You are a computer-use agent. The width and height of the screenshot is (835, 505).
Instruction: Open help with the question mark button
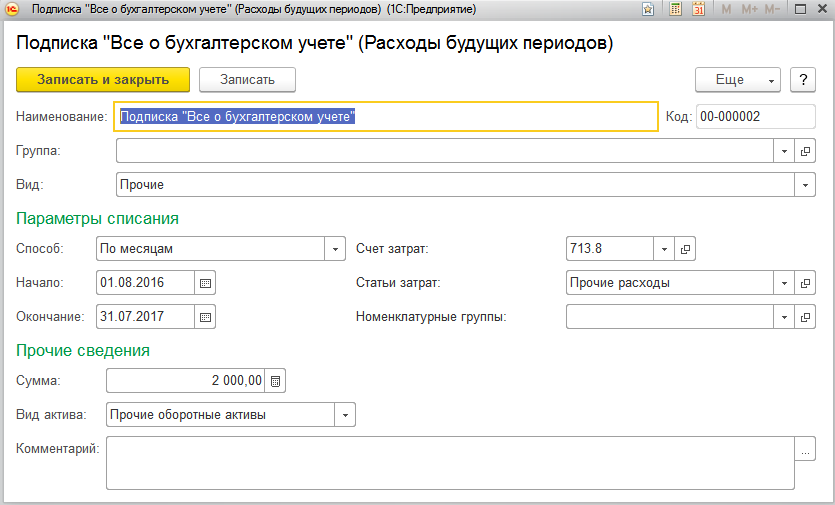[x=803, y=79]
